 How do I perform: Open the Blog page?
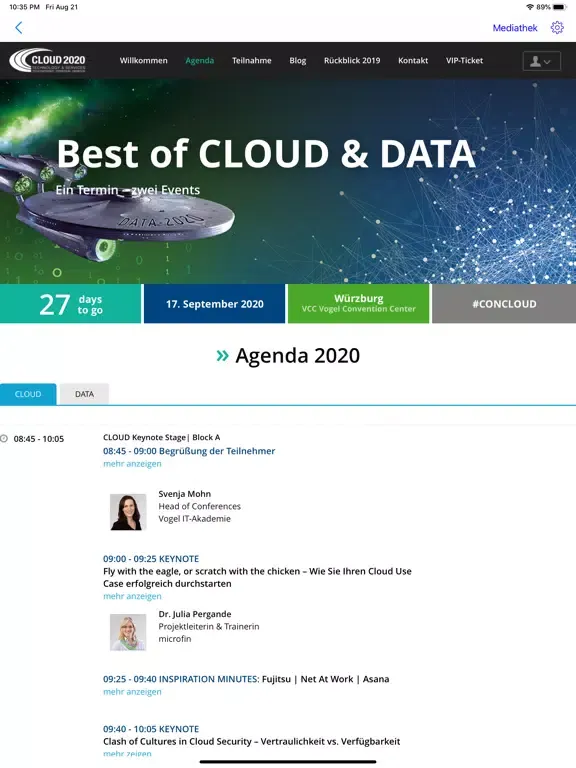[x=297, y=60]
